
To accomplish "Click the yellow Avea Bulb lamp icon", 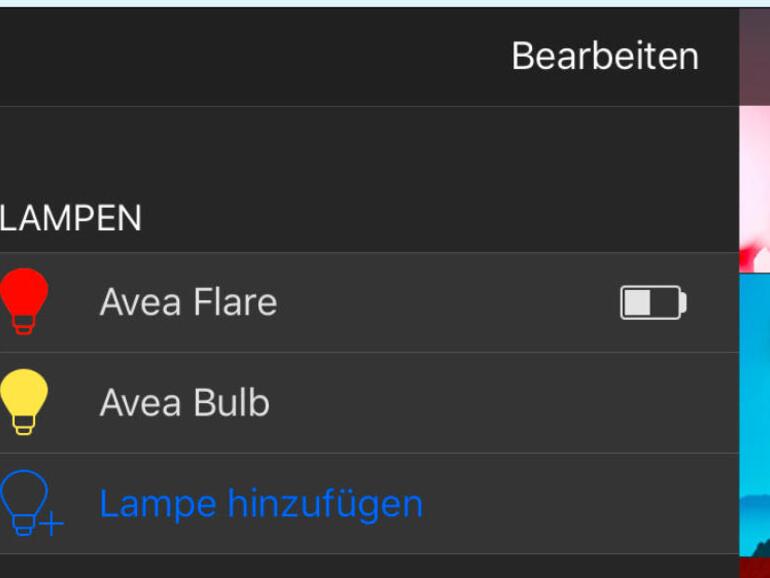I will tap(24, 401).
